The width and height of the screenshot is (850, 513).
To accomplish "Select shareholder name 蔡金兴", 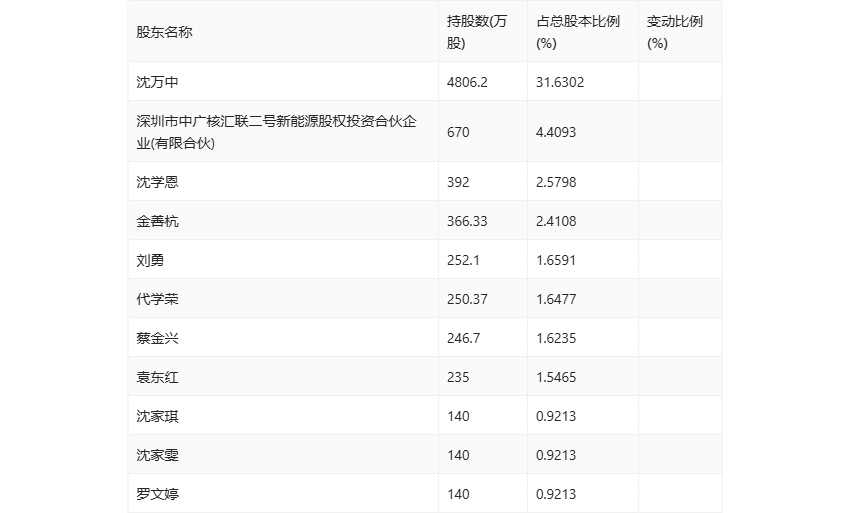I will coord(157,338).
